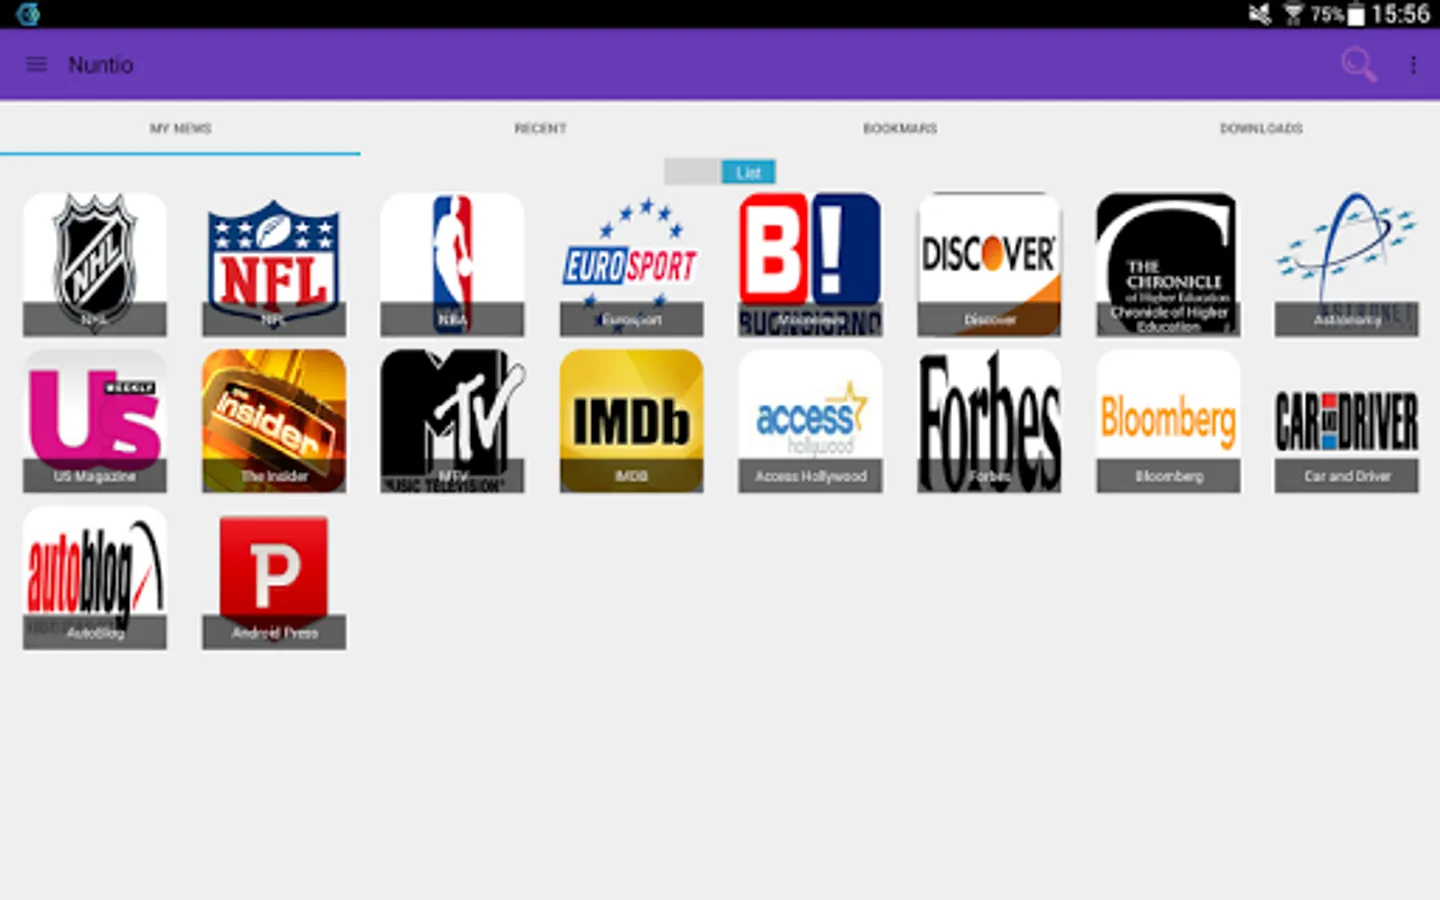Switch to the Downloads tab
Image resolution: width=1440 pixels, height=900 pixels.
pyautogui.click(x=1260, y=128)
